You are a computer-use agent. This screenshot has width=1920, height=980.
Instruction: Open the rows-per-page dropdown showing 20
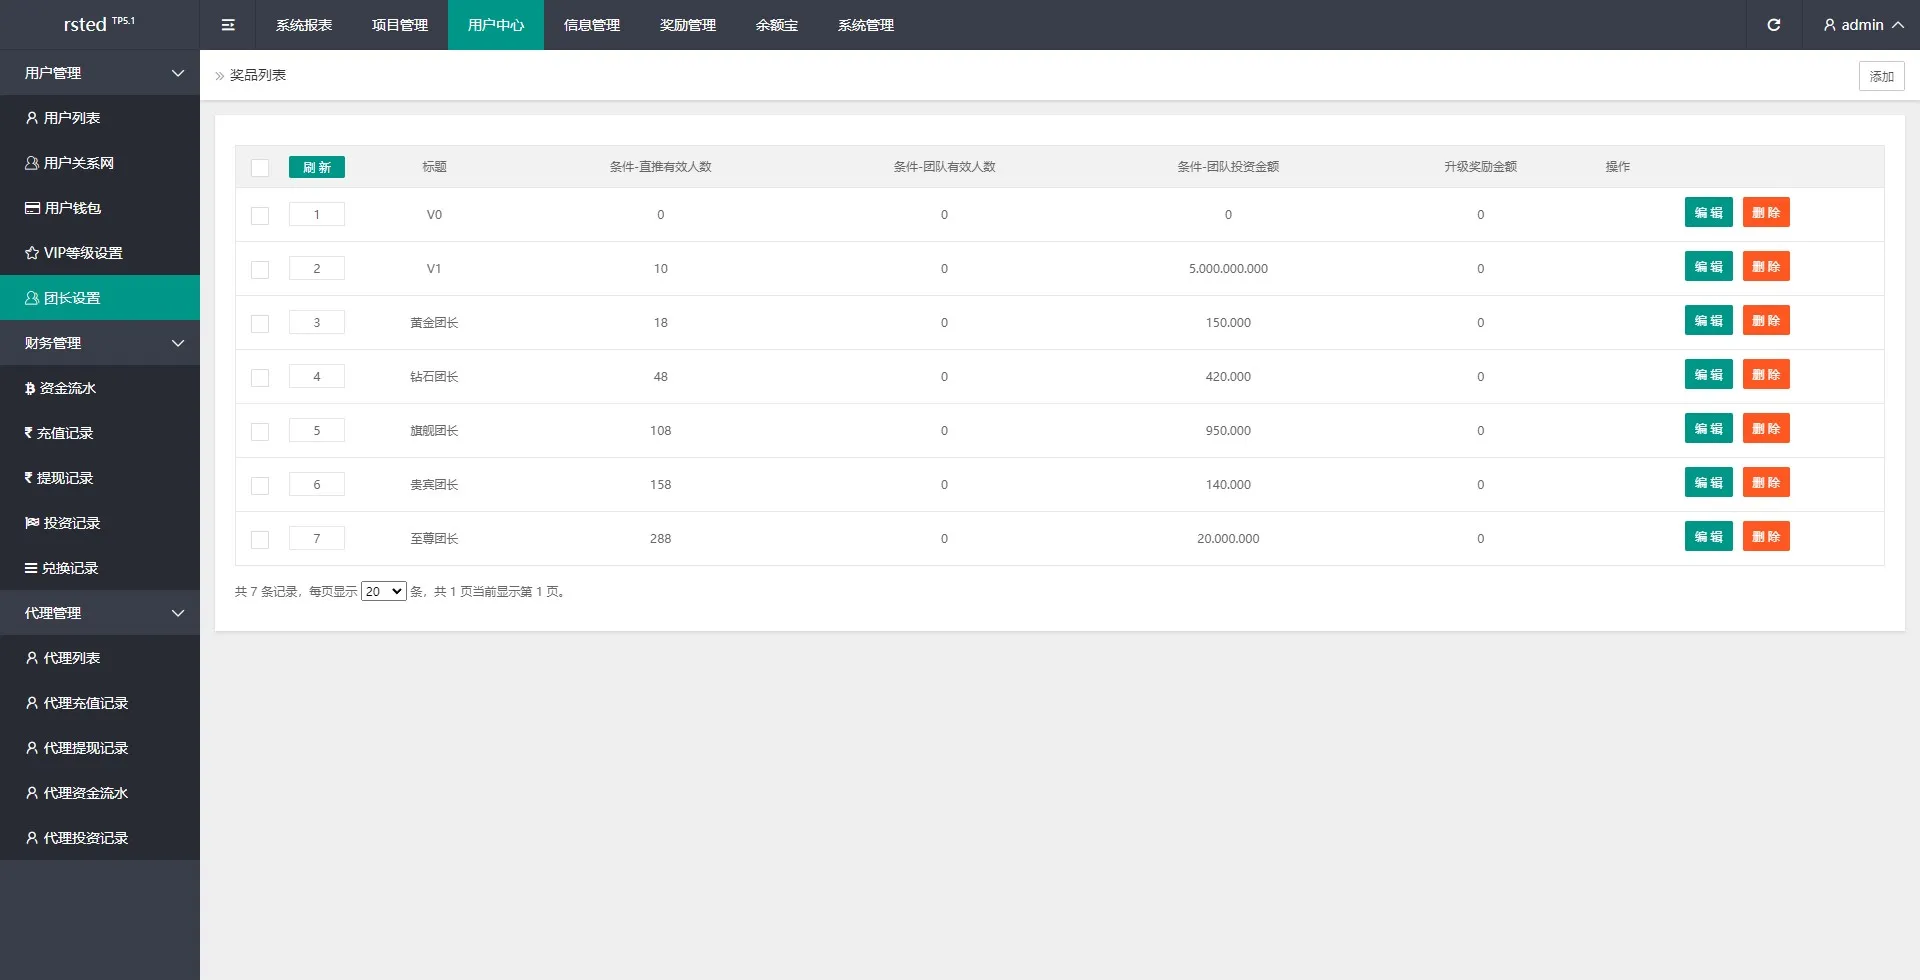pos(383,592)
